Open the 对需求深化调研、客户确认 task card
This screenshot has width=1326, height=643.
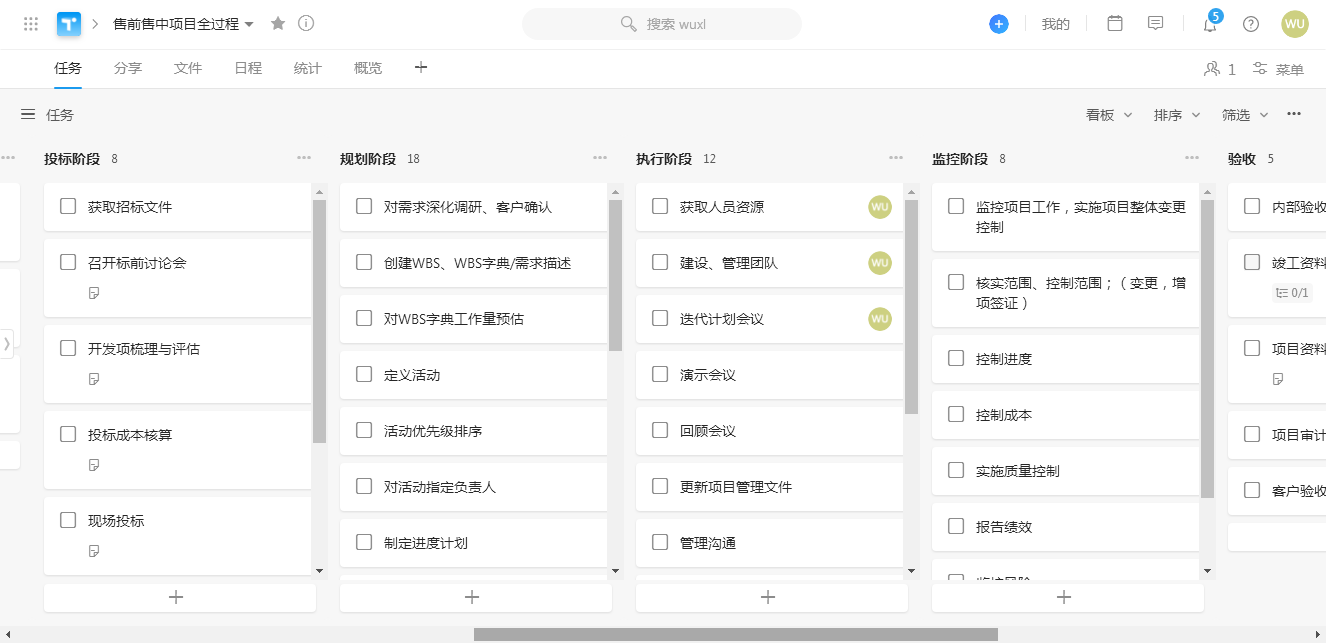click(x=474, y=207)
